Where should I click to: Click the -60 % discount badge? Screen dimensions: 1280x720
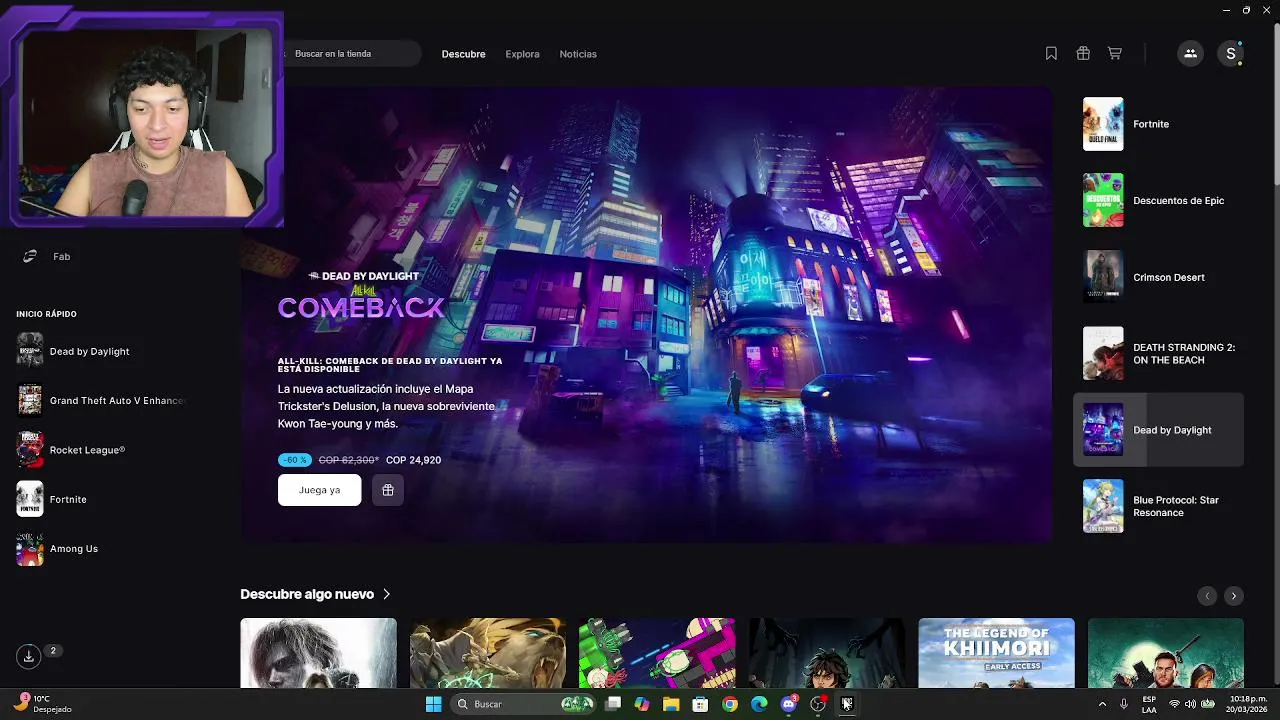(294, 460)
